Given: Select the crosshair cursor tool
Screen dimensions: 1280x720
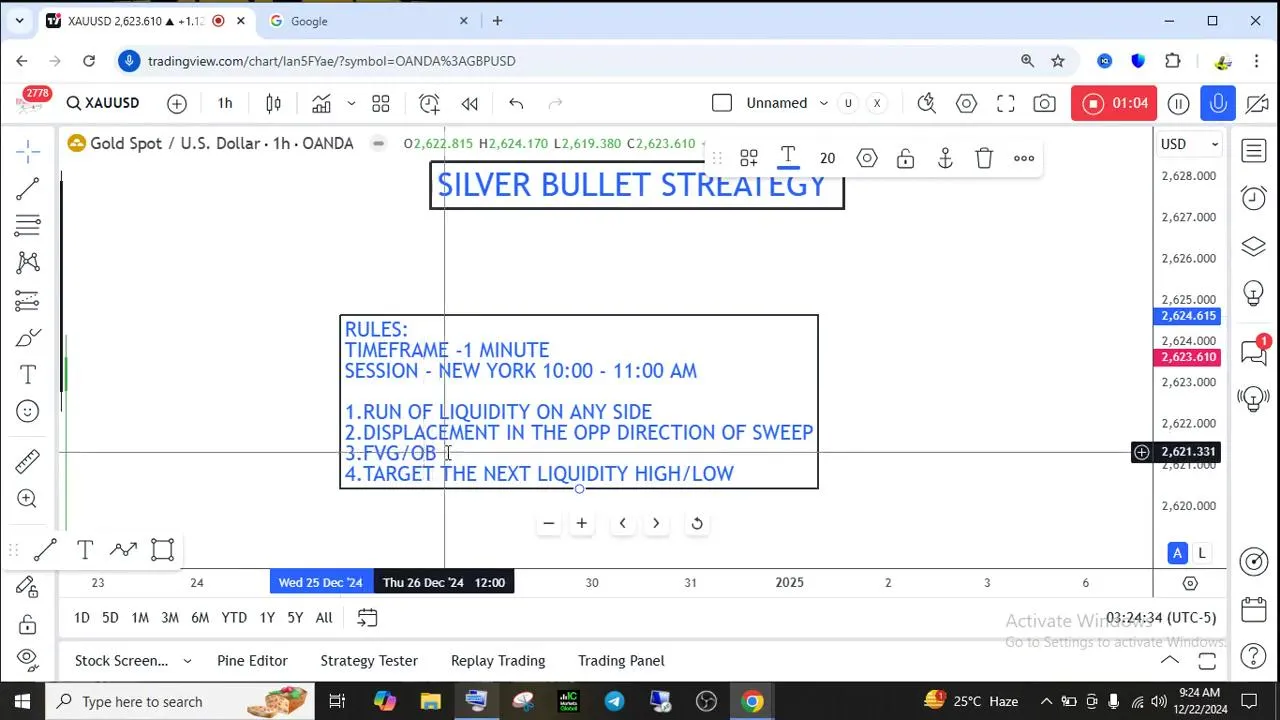Looking at the screenshot, I should click(x=28, y=152).
